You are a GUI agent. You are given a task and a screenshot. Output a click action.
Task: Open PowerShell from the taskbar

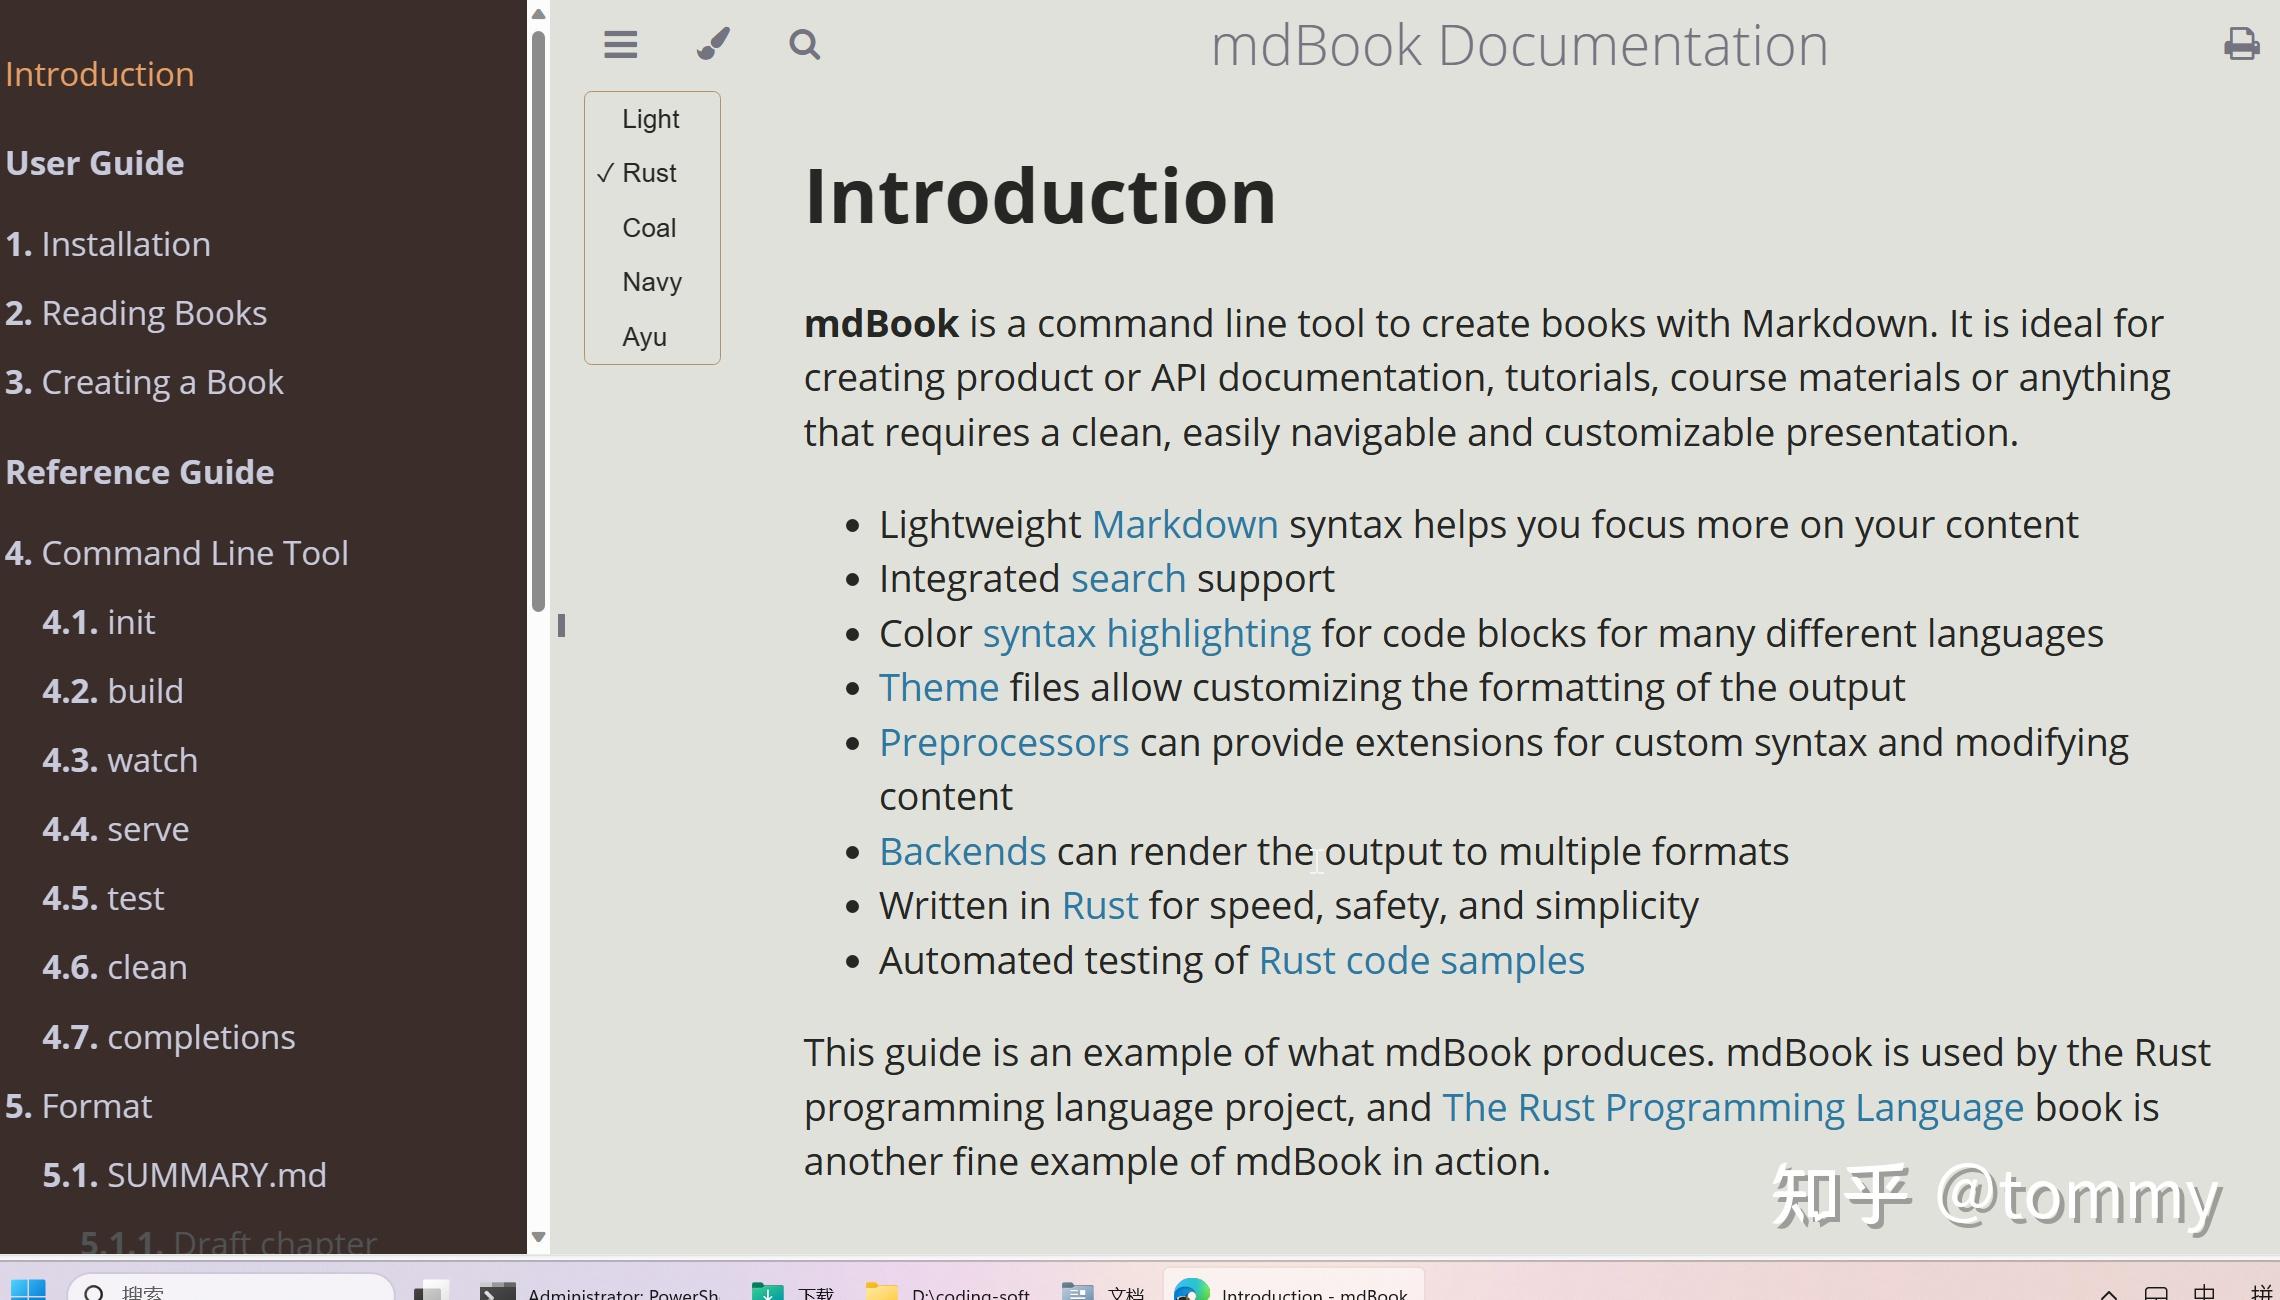(x=600, y=1292)
